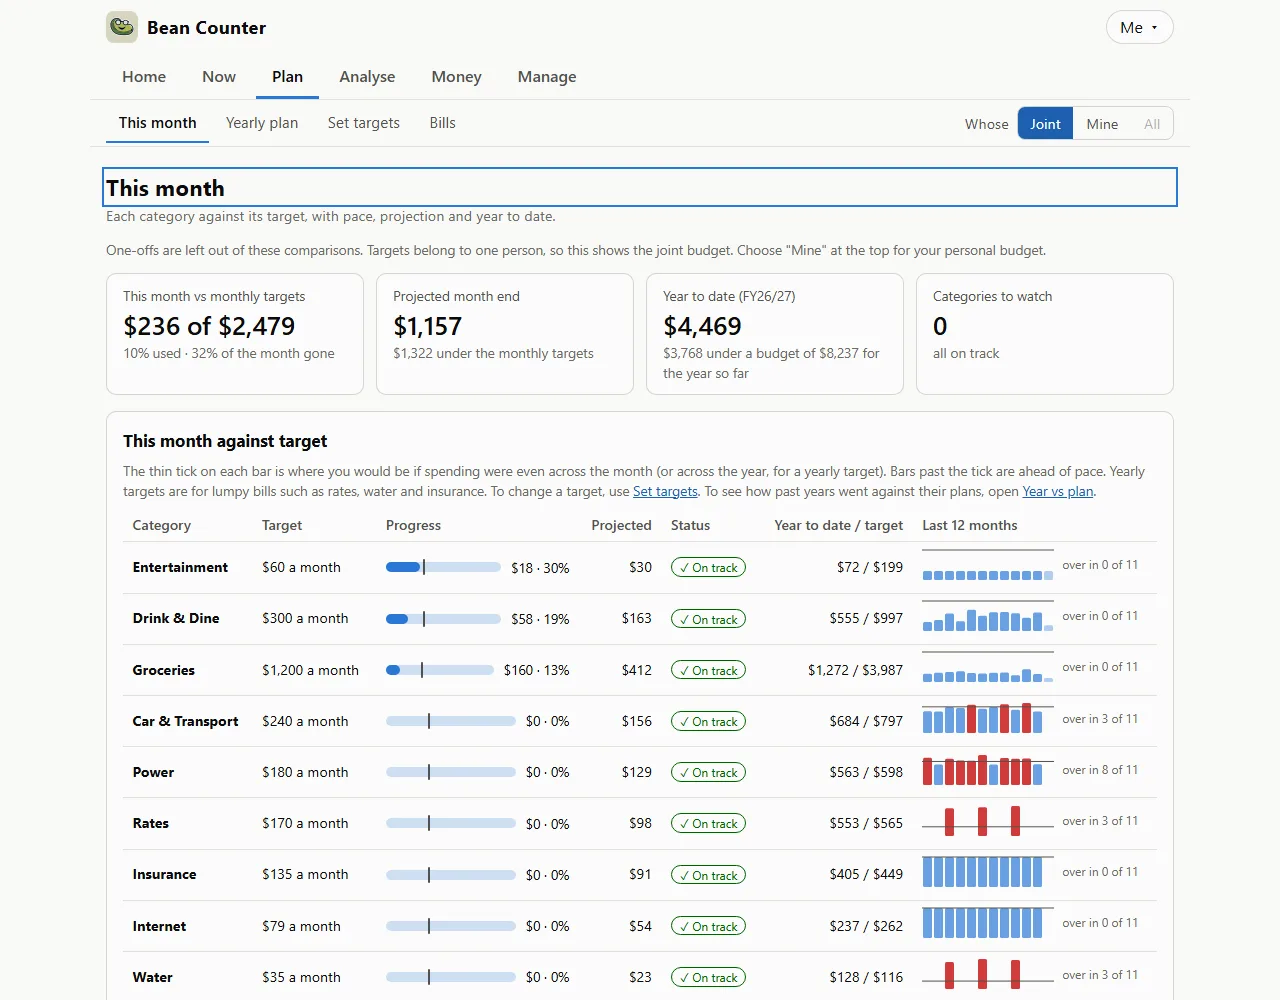Click the Rates 12-month sparkline chart
Viewport: 1280px width, 1000px height.
click(988, 821)
